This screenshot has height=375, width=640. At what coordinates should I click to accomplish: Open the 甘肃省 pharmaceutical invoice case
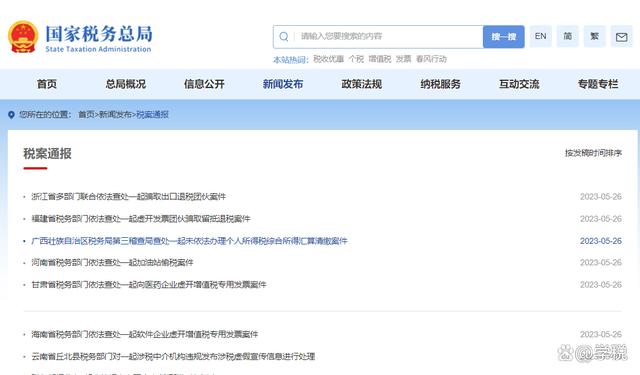click(x=149, y=284)
